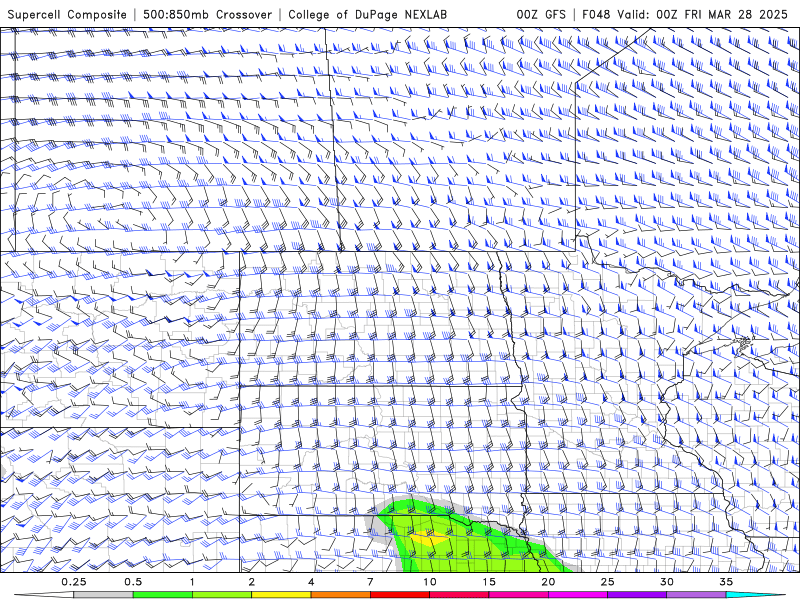Click the '0.25' colorbar label
The image size is (800, 600).
pos(73,582)
